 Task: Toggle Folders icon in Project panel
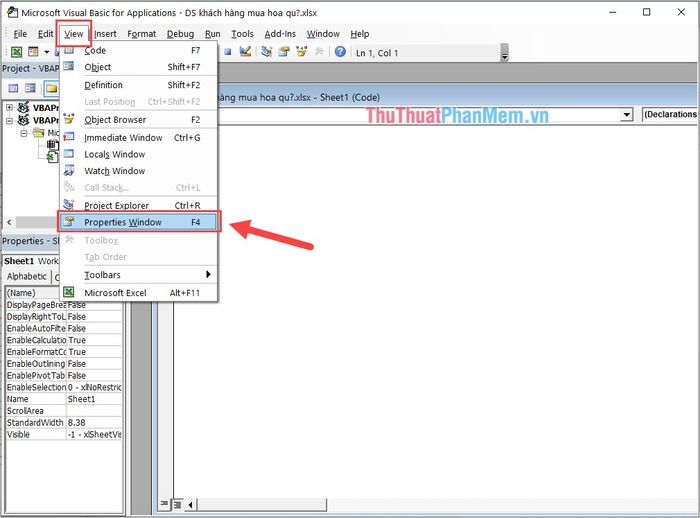click(x=51, y=88)
